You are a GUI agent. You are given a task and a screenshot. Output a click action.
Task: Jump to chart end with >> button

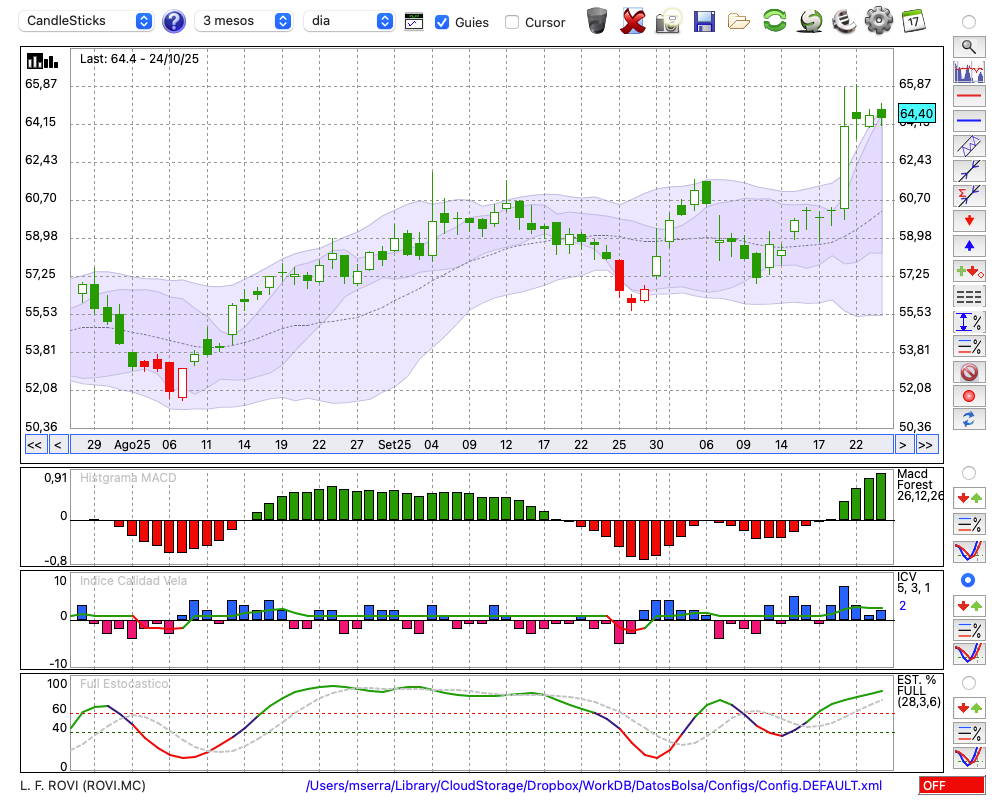coord(927,445)
